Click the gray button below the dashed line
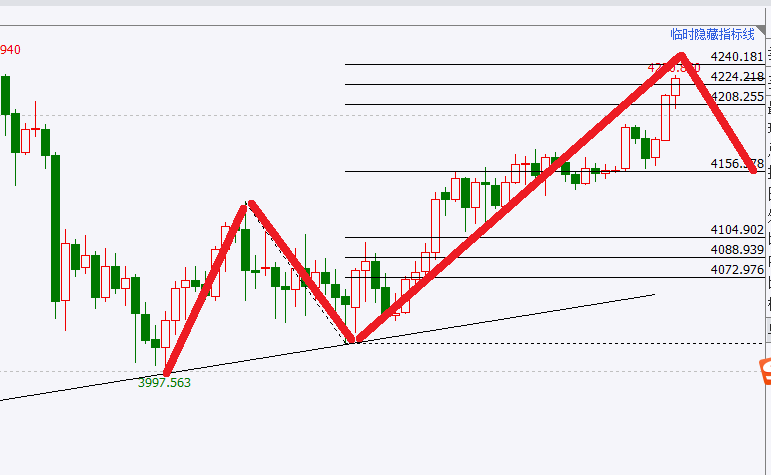771x475 pixels. pyautogui.click(x=769, y=328)
